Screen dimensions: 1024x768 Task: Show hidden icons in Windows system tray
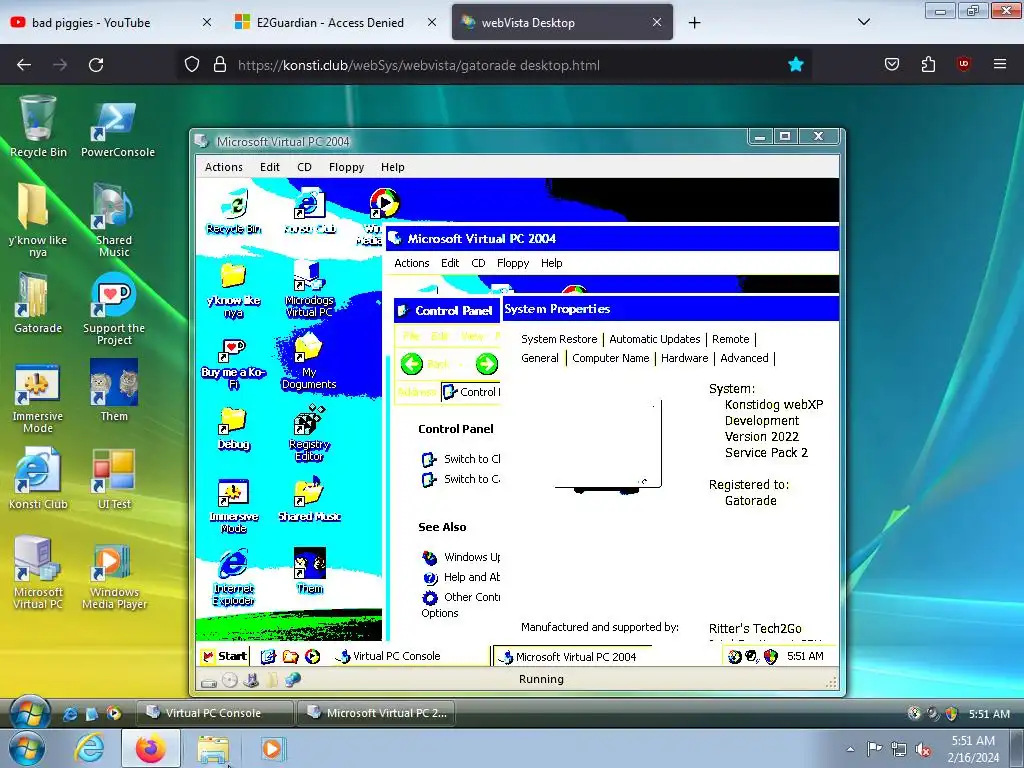click(850, 749)
